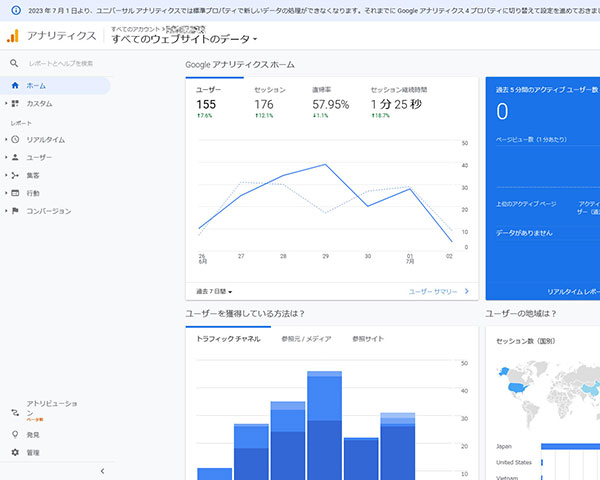Screen dimensions: 600x480
Task: Click the arrow beside ユーザー サマリー
Action: coord(466,291)
